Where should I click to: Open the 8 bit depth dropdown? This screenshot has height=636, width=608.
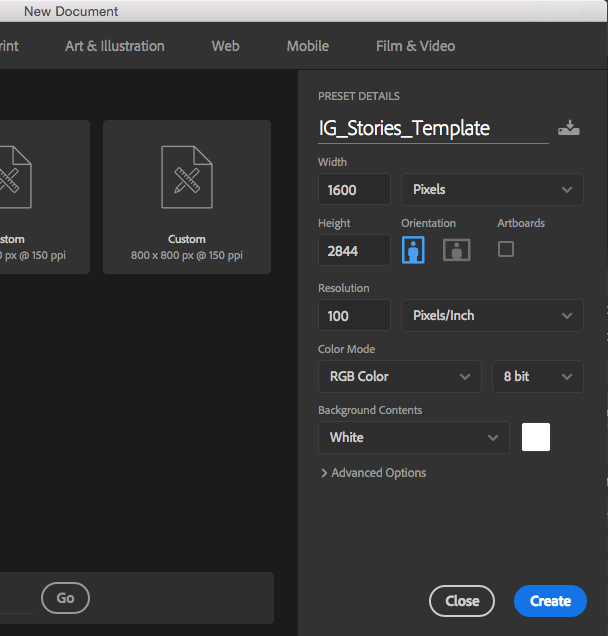[537, 376]
